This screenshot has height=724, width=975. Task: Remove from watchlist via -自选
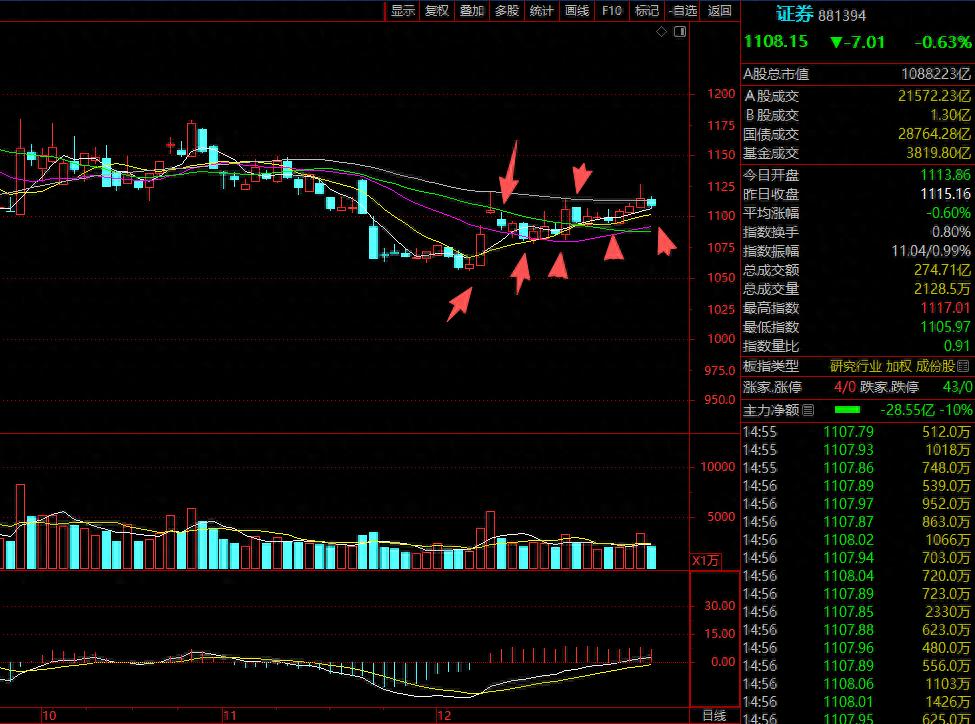(x=683, y=11)
